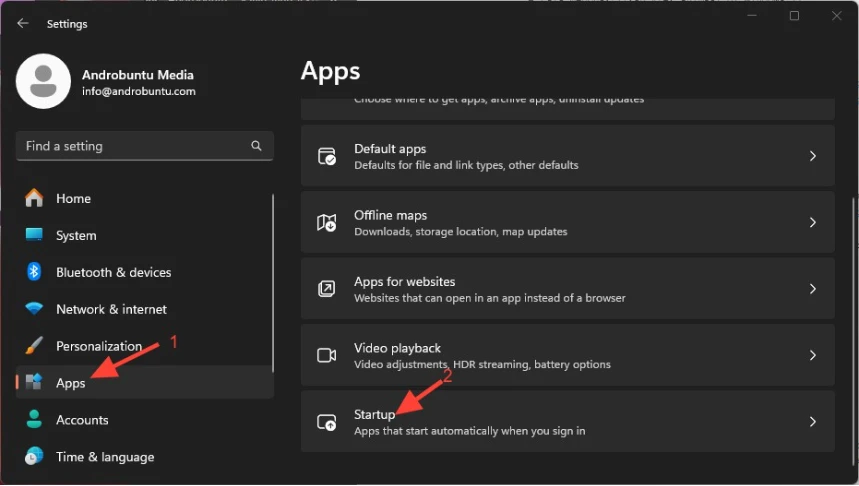Click the user profile avatar picture
This screenshot has height=486, width=859.
43,81
